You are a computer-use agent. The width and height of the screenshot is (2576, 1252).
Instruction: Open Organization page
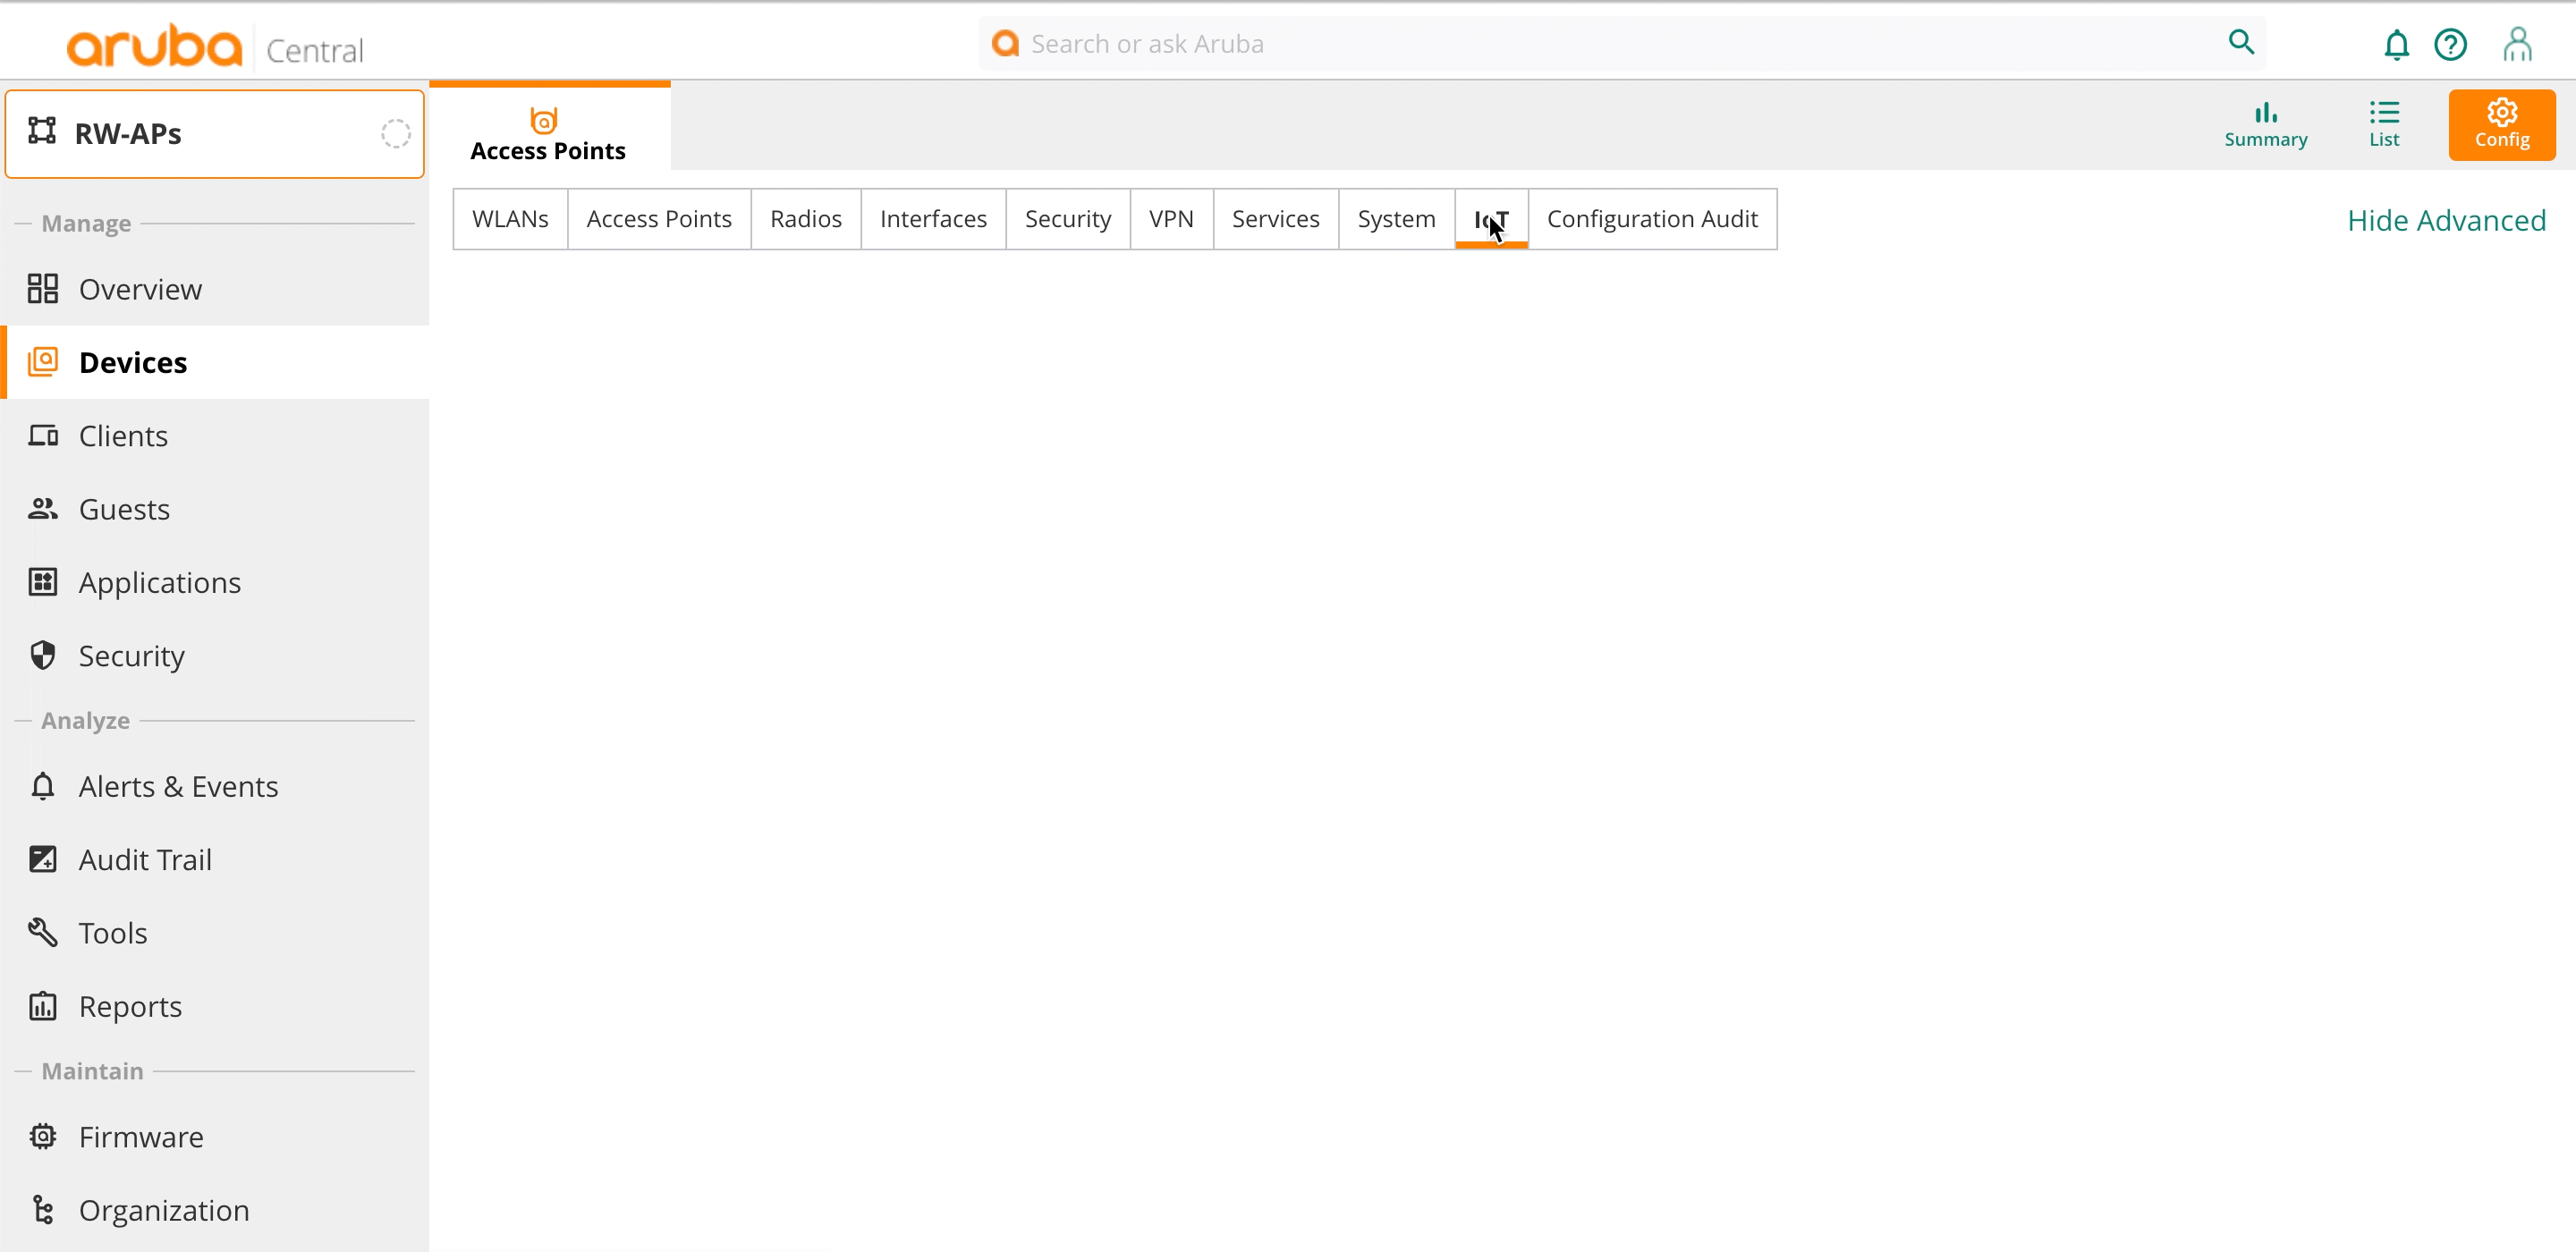click(x=215, y=1210)
